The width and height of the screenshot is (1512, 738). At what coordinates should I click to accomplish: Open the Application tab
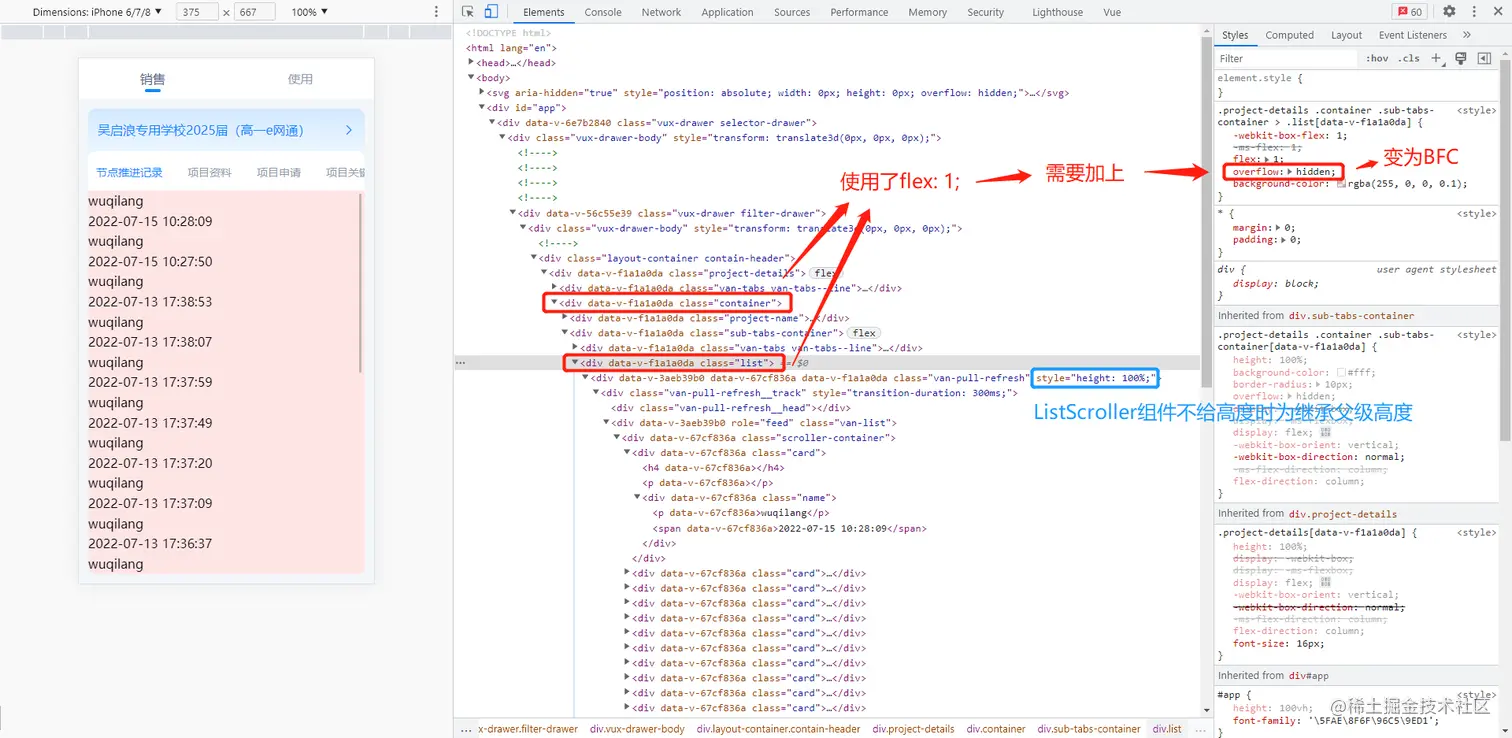[727, 12]
